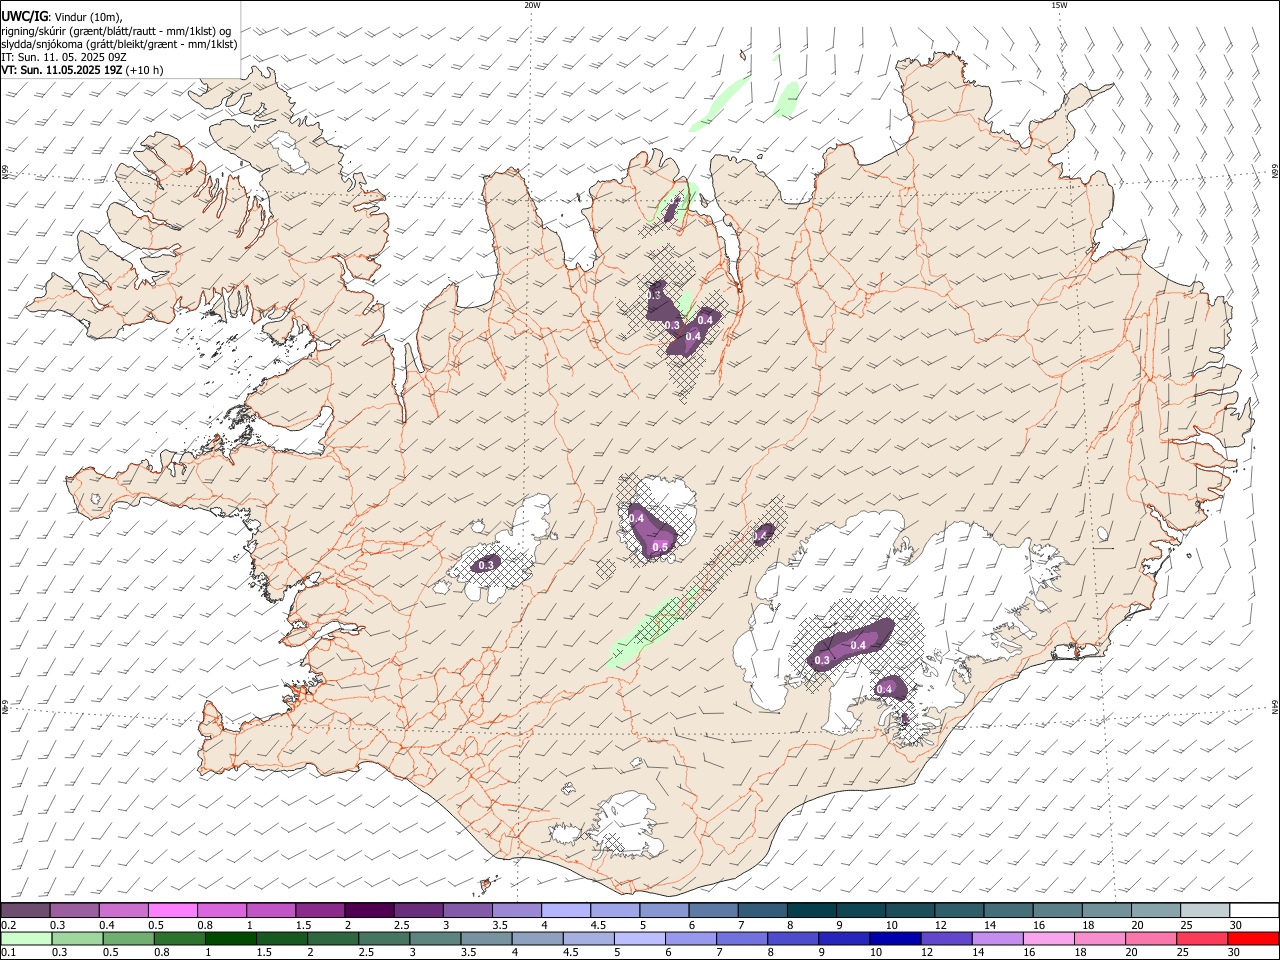Image resolution: width=1280 pixels, height=960 pixels.
Task: Select the bright red 30 swatch in the bottom legend row
Action: [x=1251, y=939]
